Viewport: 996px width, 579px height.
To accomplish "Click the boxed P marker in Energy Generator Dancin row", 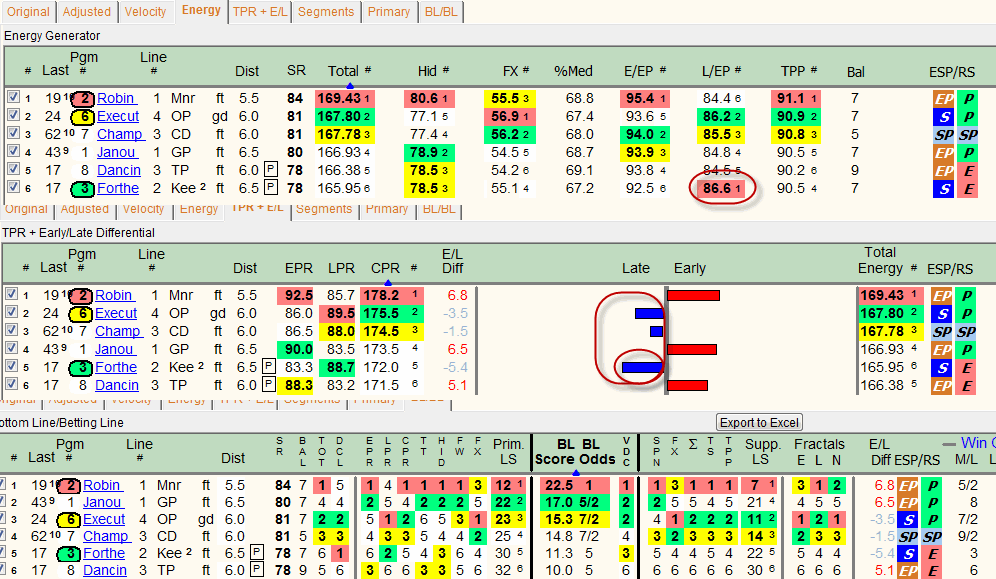I will pyautogui.click(x=271, y=170).
